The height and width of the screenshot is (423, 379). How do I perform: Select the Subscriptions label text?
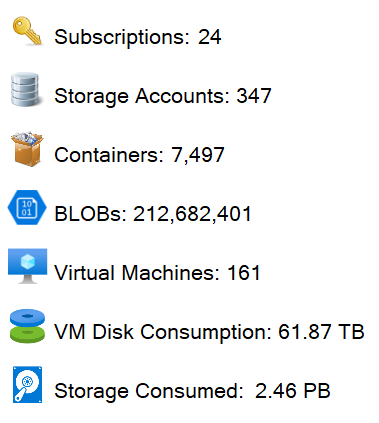click(122, 37)
